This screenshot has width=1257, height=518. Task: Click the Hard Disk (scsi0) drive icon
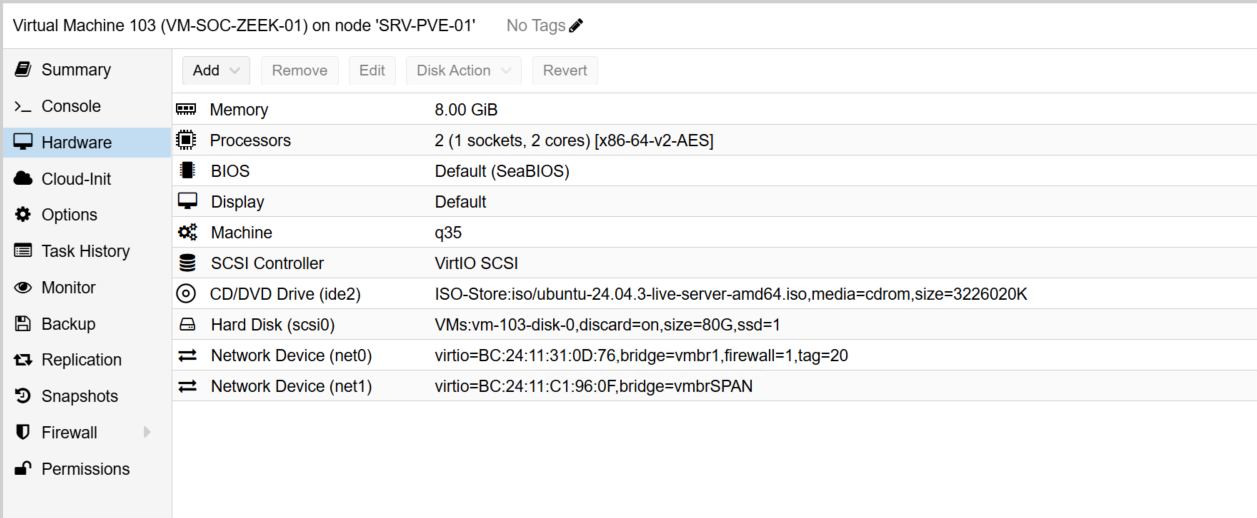coord(186,325)
